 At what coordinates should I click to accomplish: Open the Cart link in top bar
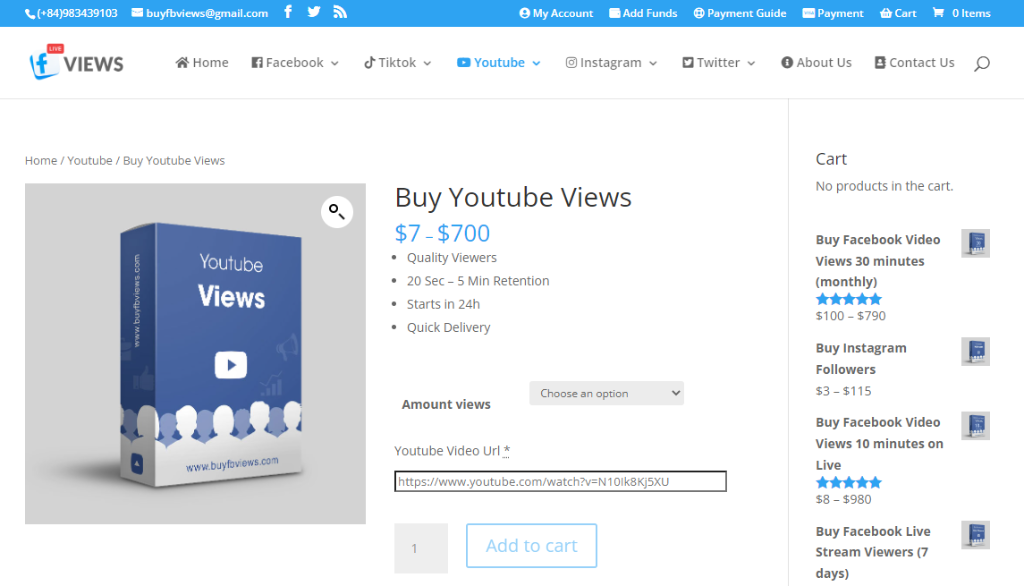(x=898, y=13)
